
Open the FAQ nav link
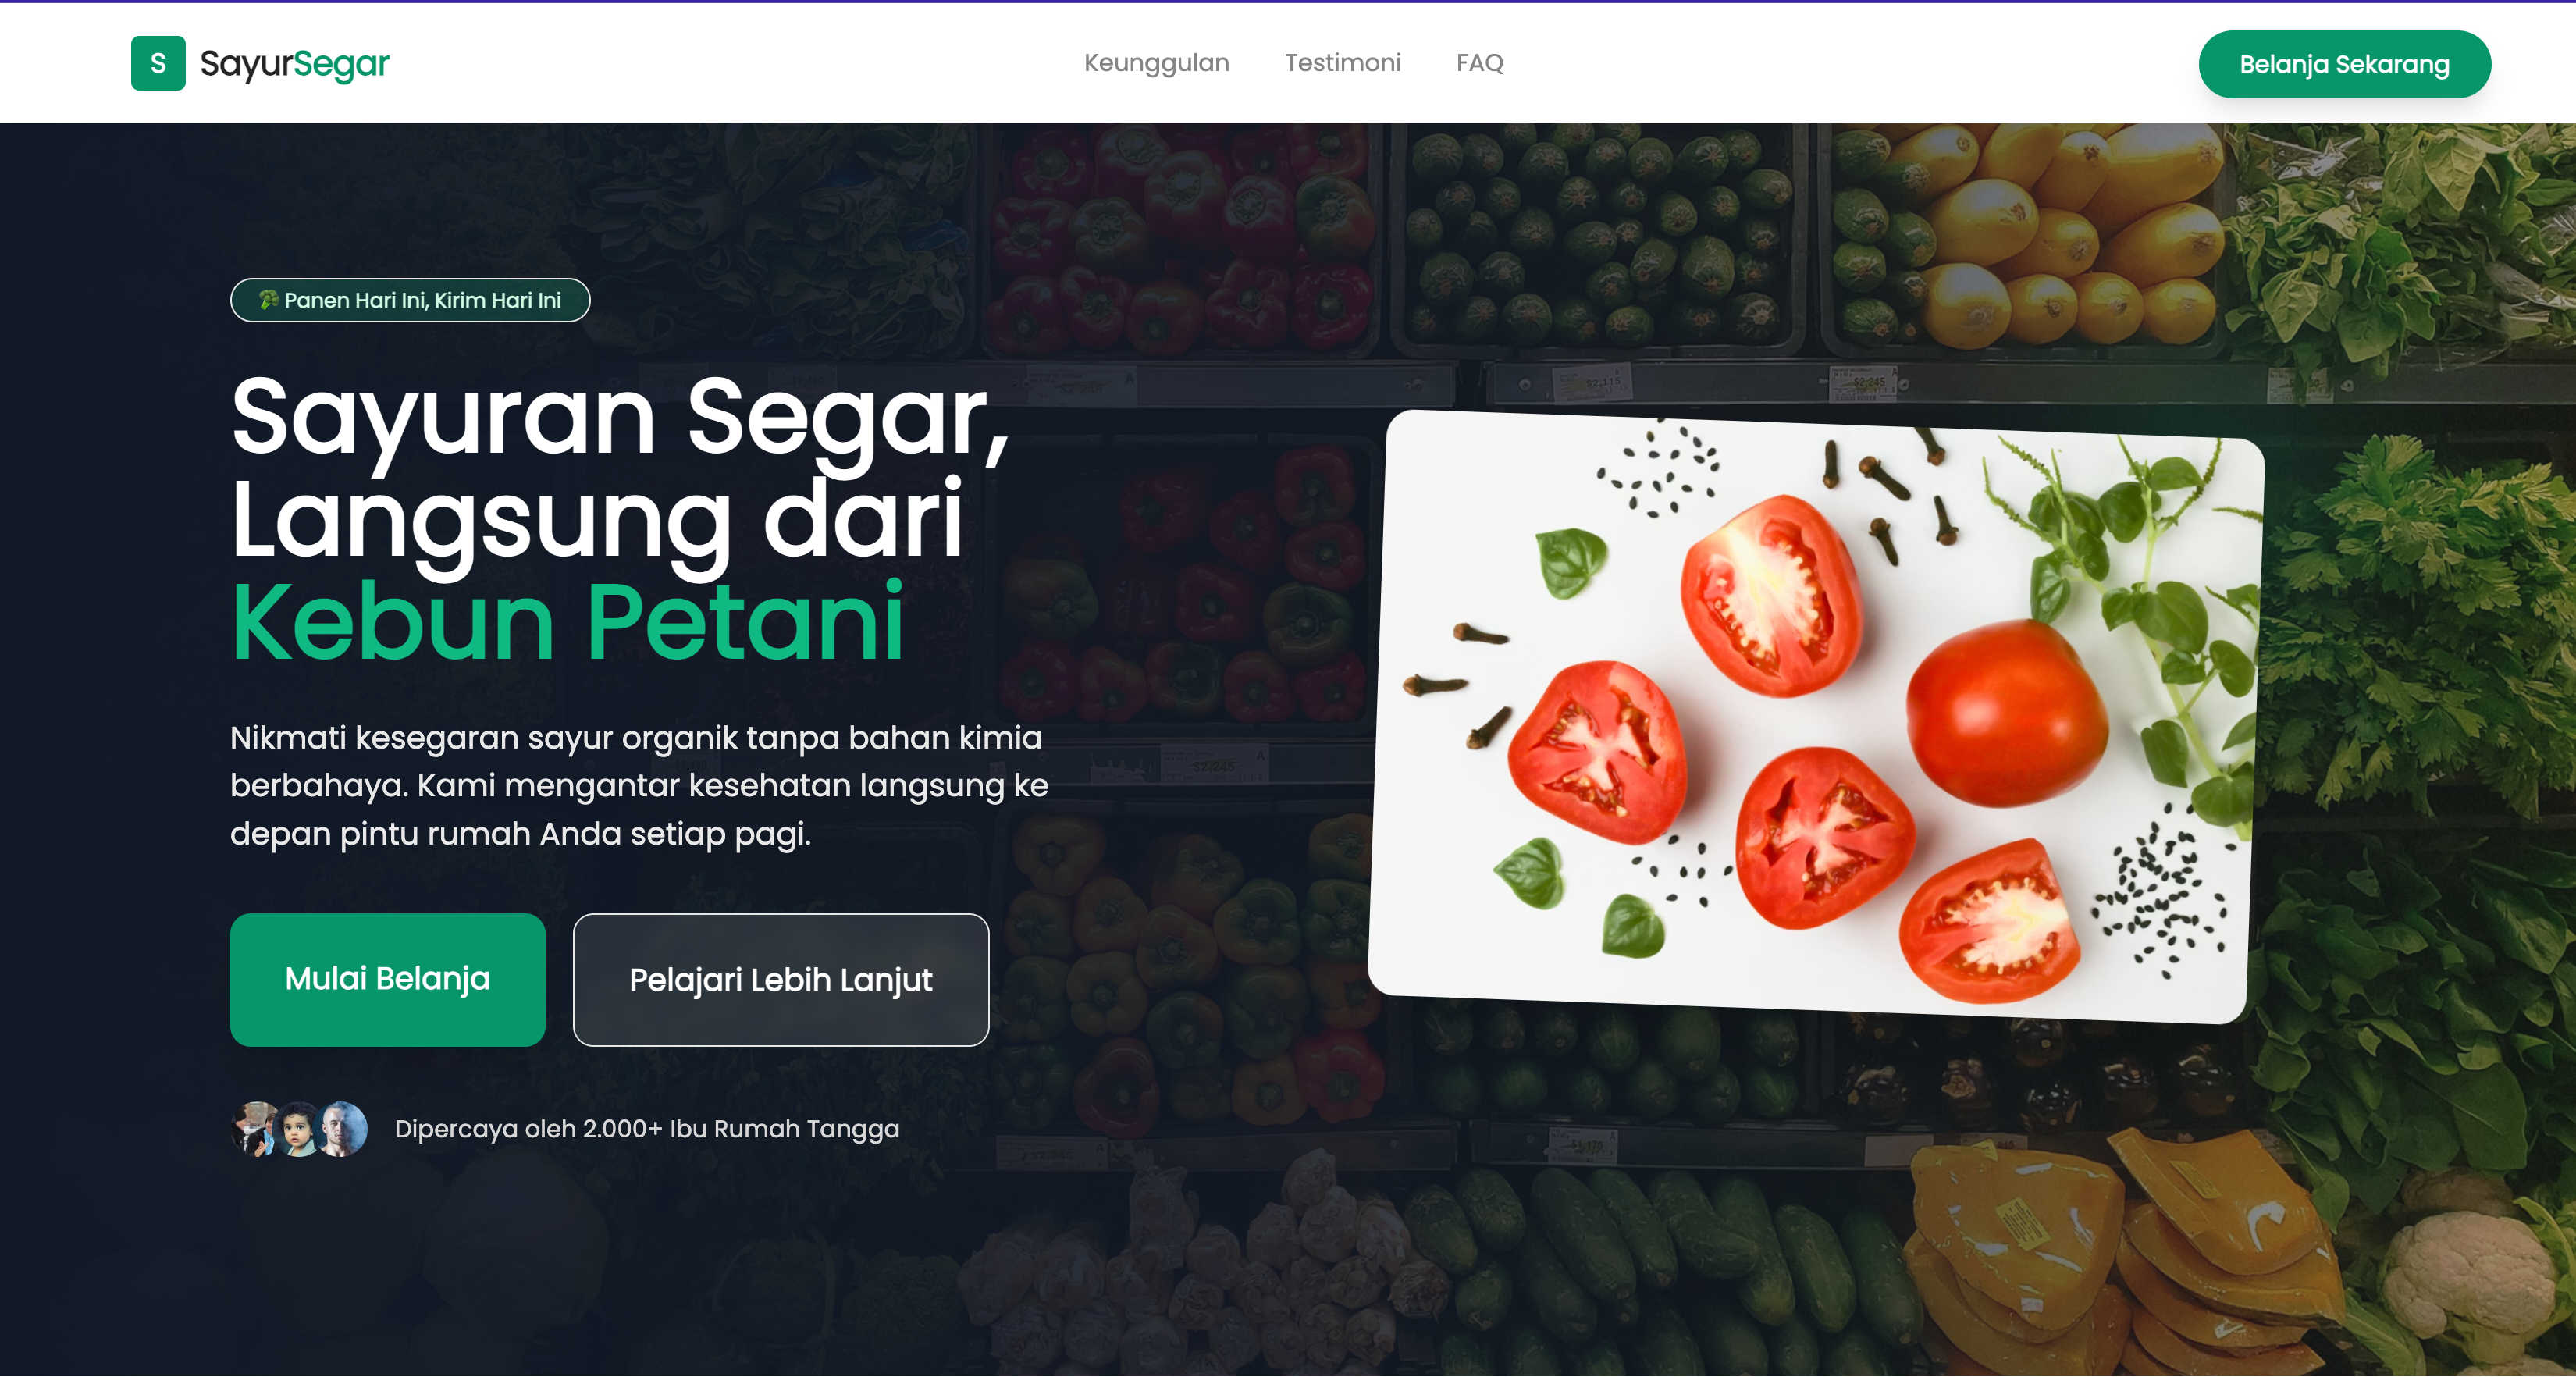[x=1479, y=63]
